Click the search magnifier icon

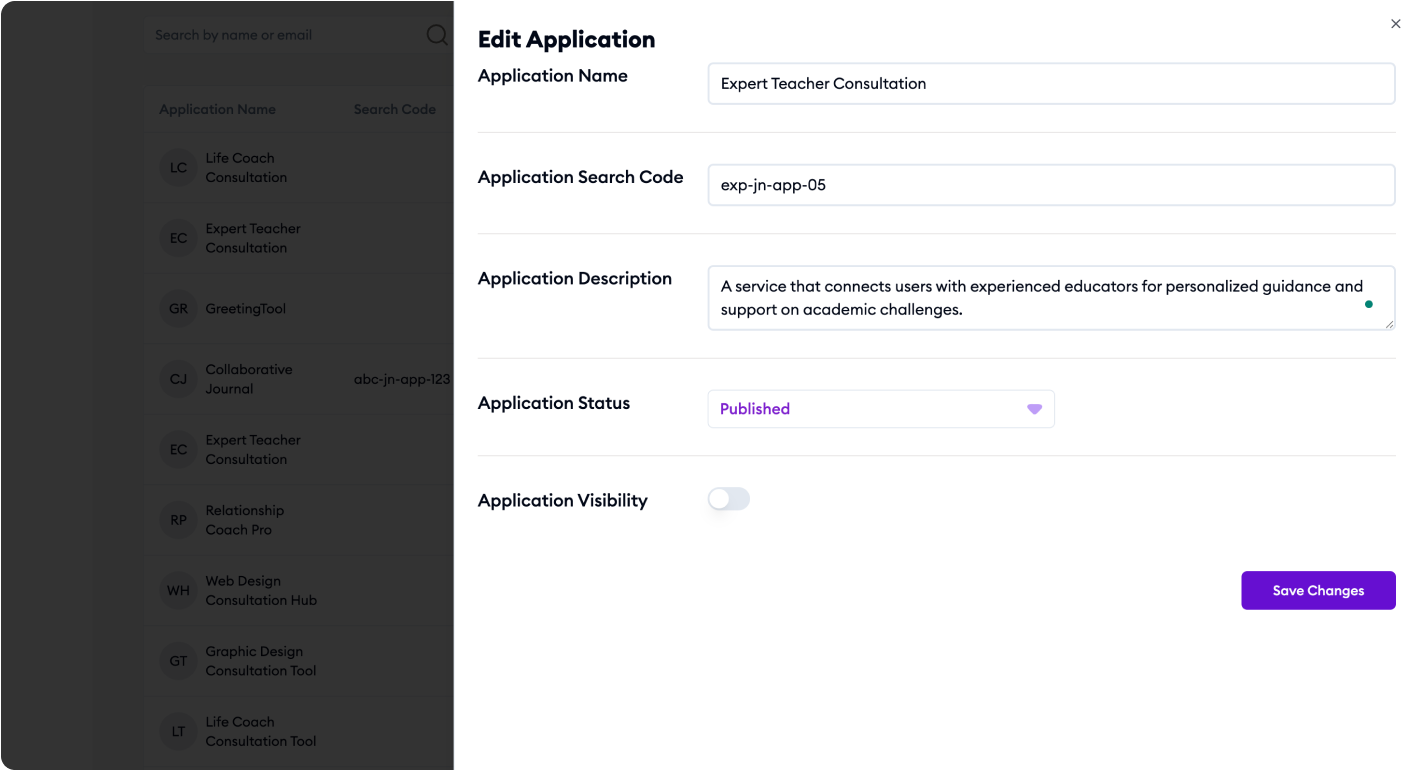(438, 35)
